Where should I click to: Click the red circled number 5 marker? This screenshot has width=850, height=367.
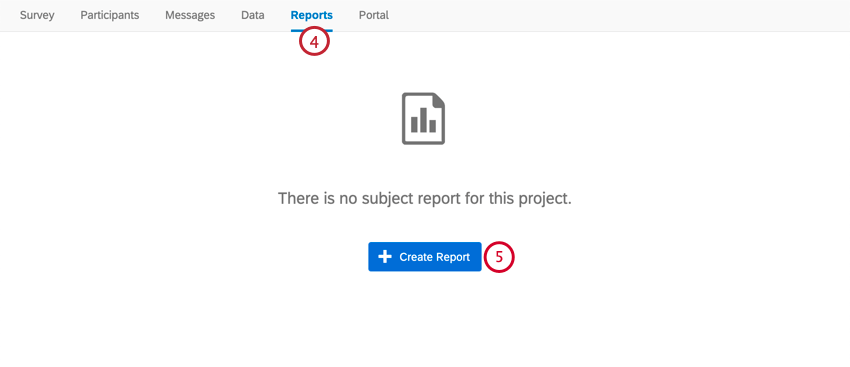tap(499, 257)
